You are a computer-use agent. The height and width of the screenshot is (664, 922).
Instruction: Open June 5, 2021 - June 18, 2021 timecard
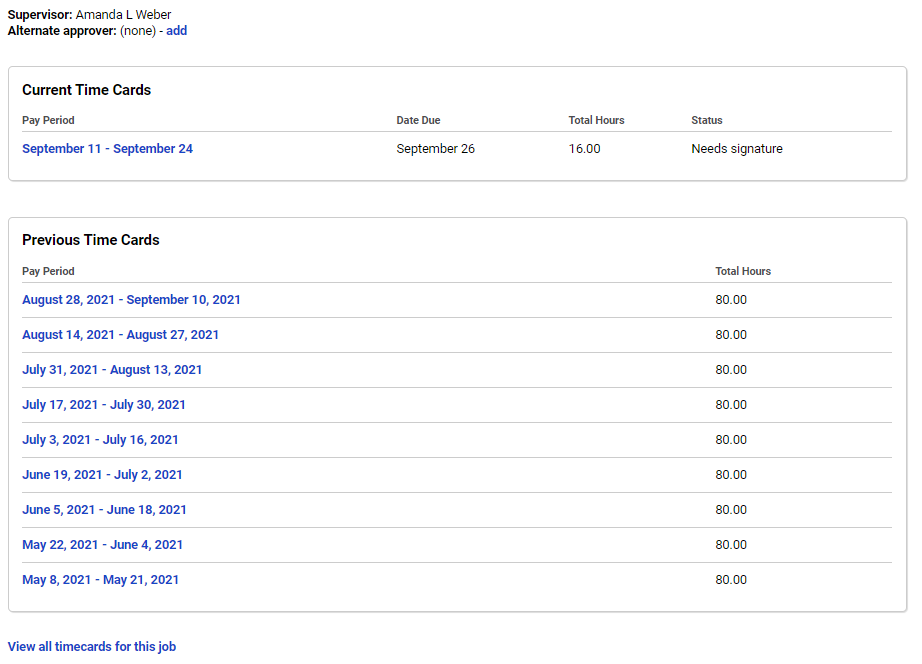tap(104, 510)
